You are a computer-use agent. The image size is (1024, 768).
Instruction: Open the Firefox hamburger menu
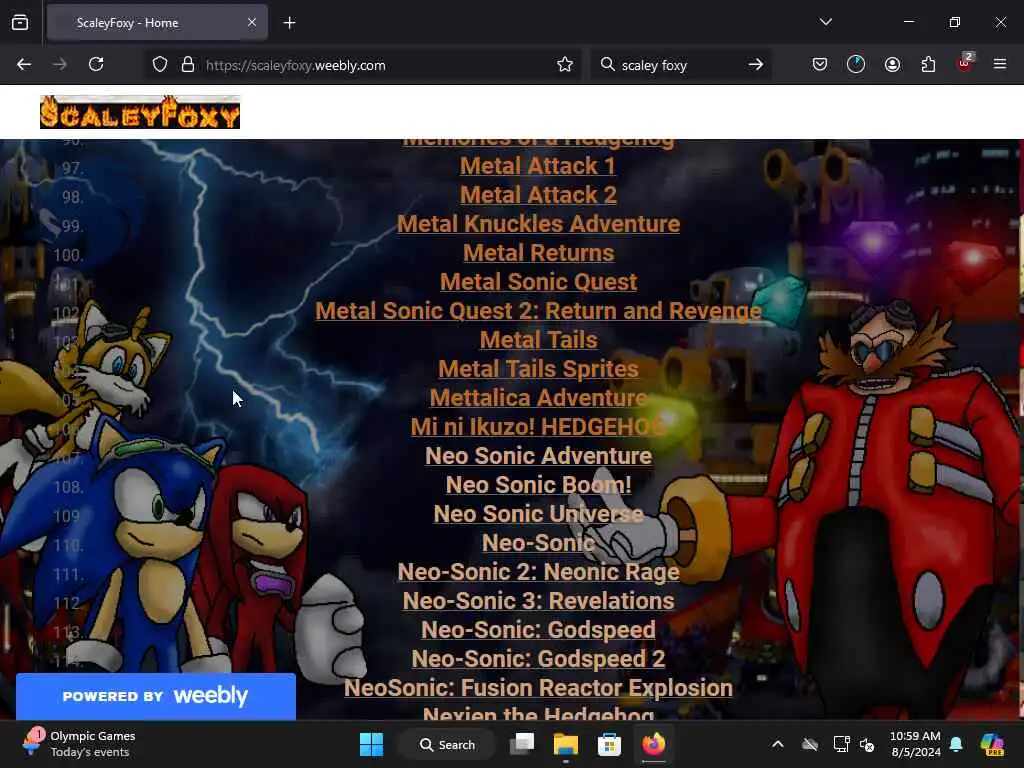[1000, 65]
